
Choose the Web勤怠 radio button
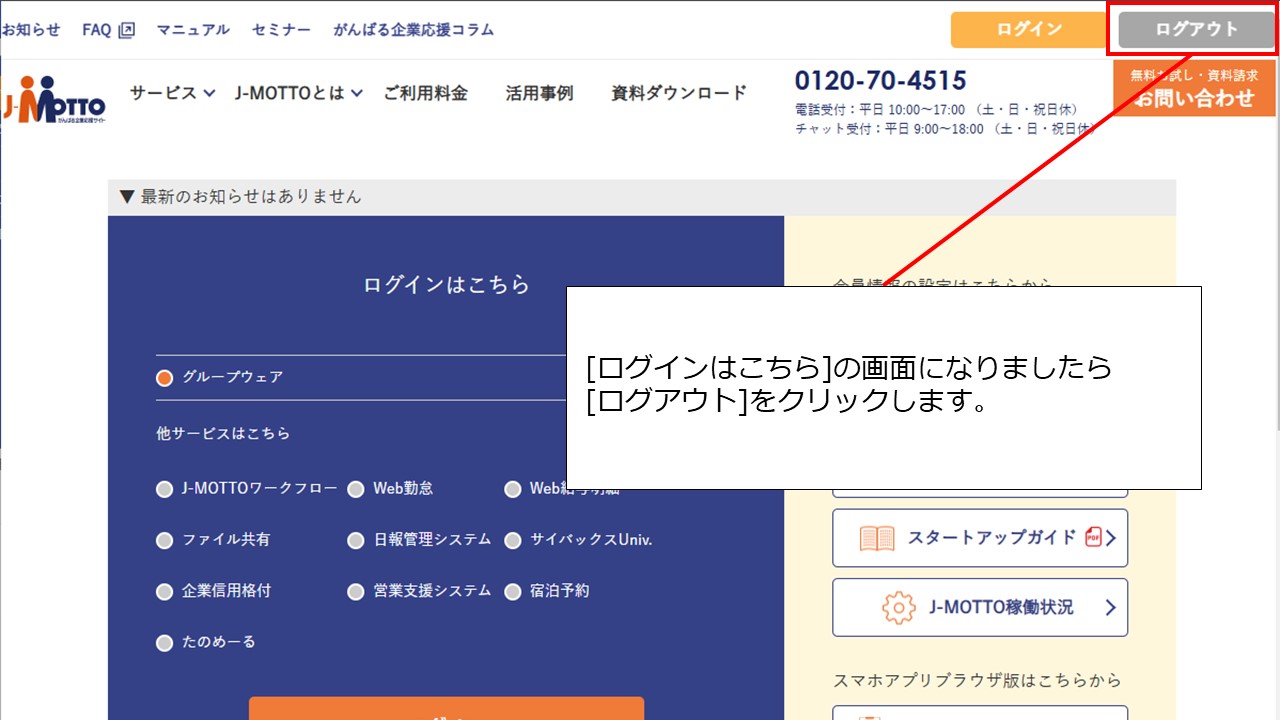click(x=356, y=490)
